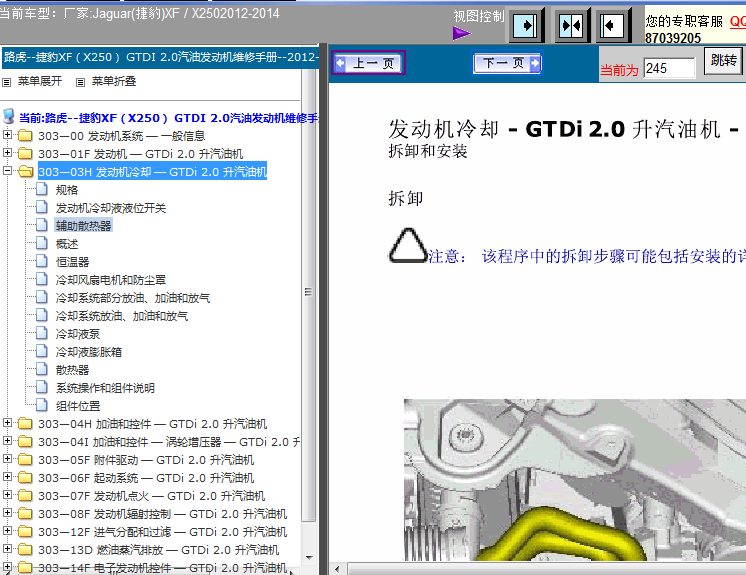This screenshot has height=575, width=746.
Task: Click the computer icon beside 当前:路虎--捷豹XF
Action: [x=9, y=116]
